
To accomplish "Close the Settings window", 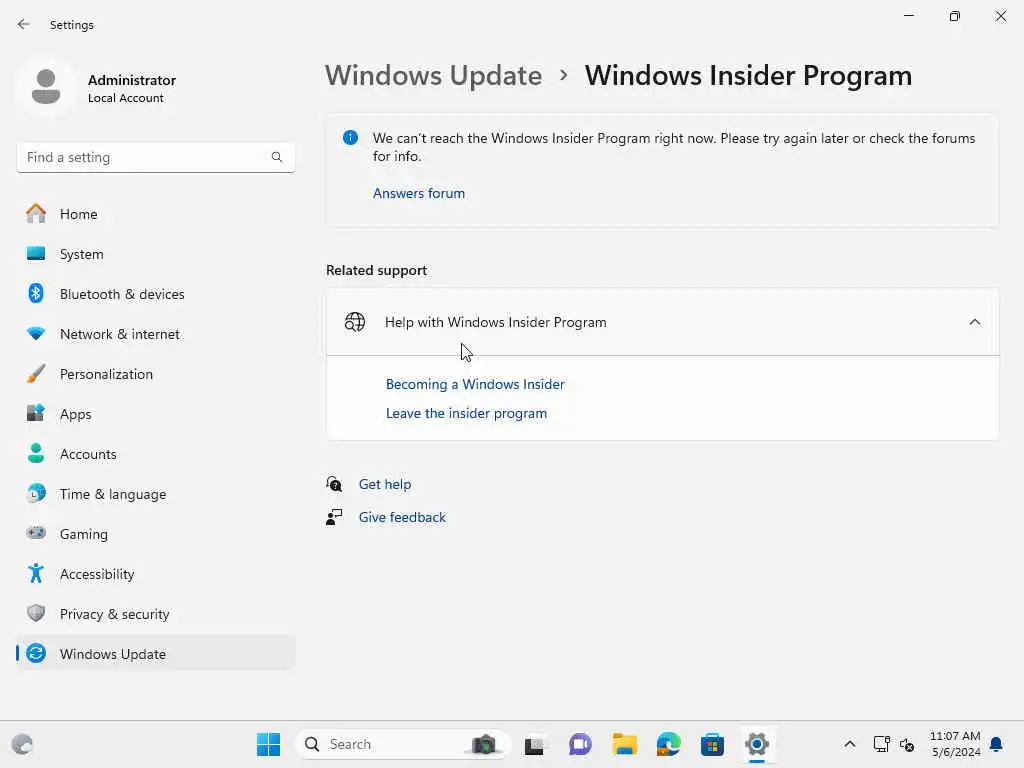I will (1000, 16).
